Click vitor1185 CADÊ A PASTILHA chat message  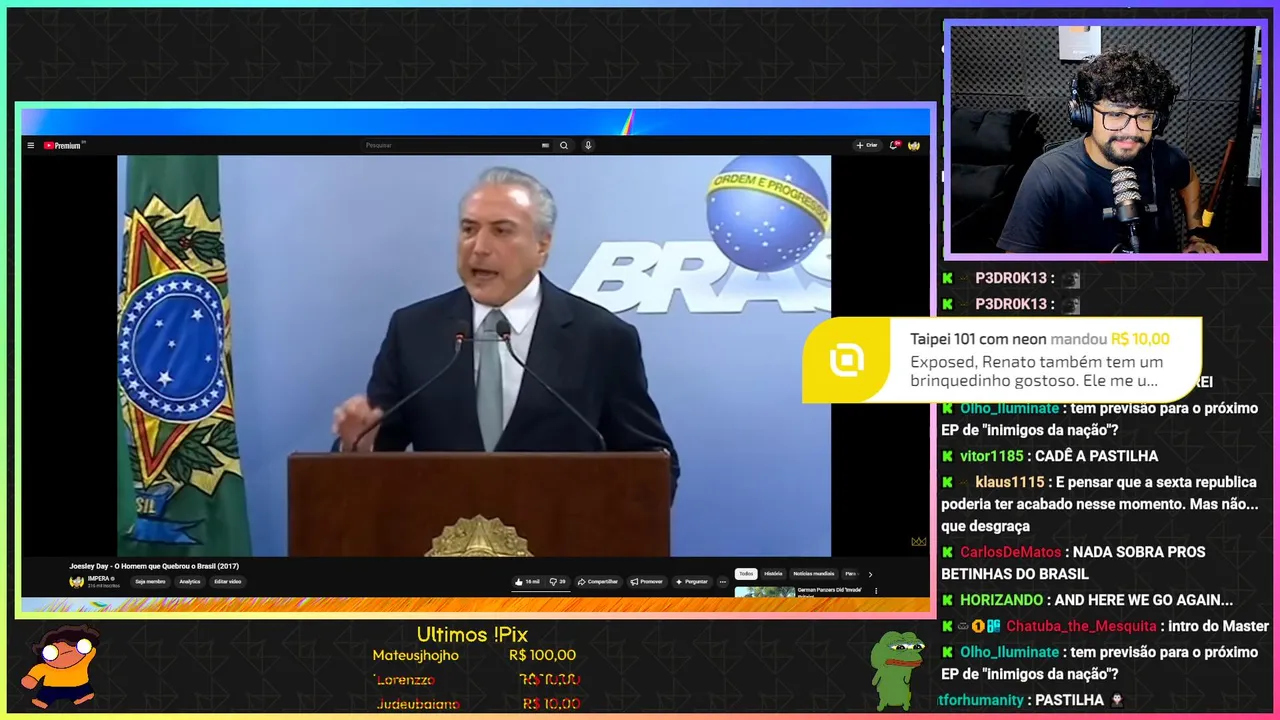point(1049,456)
